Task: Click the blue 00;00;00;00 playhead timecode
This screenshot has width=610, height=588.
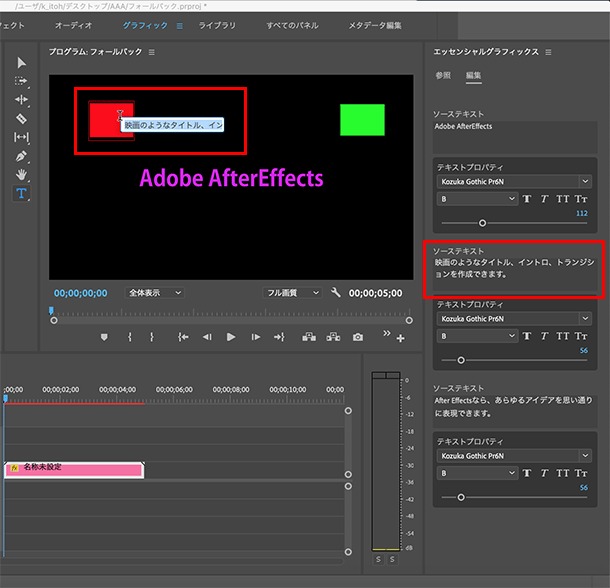Action: coord(81,293)
